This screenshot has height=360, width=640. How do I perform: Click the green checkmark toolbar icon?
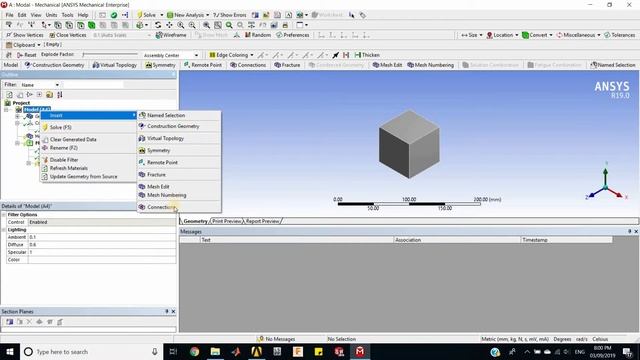[x=114, y=15]
